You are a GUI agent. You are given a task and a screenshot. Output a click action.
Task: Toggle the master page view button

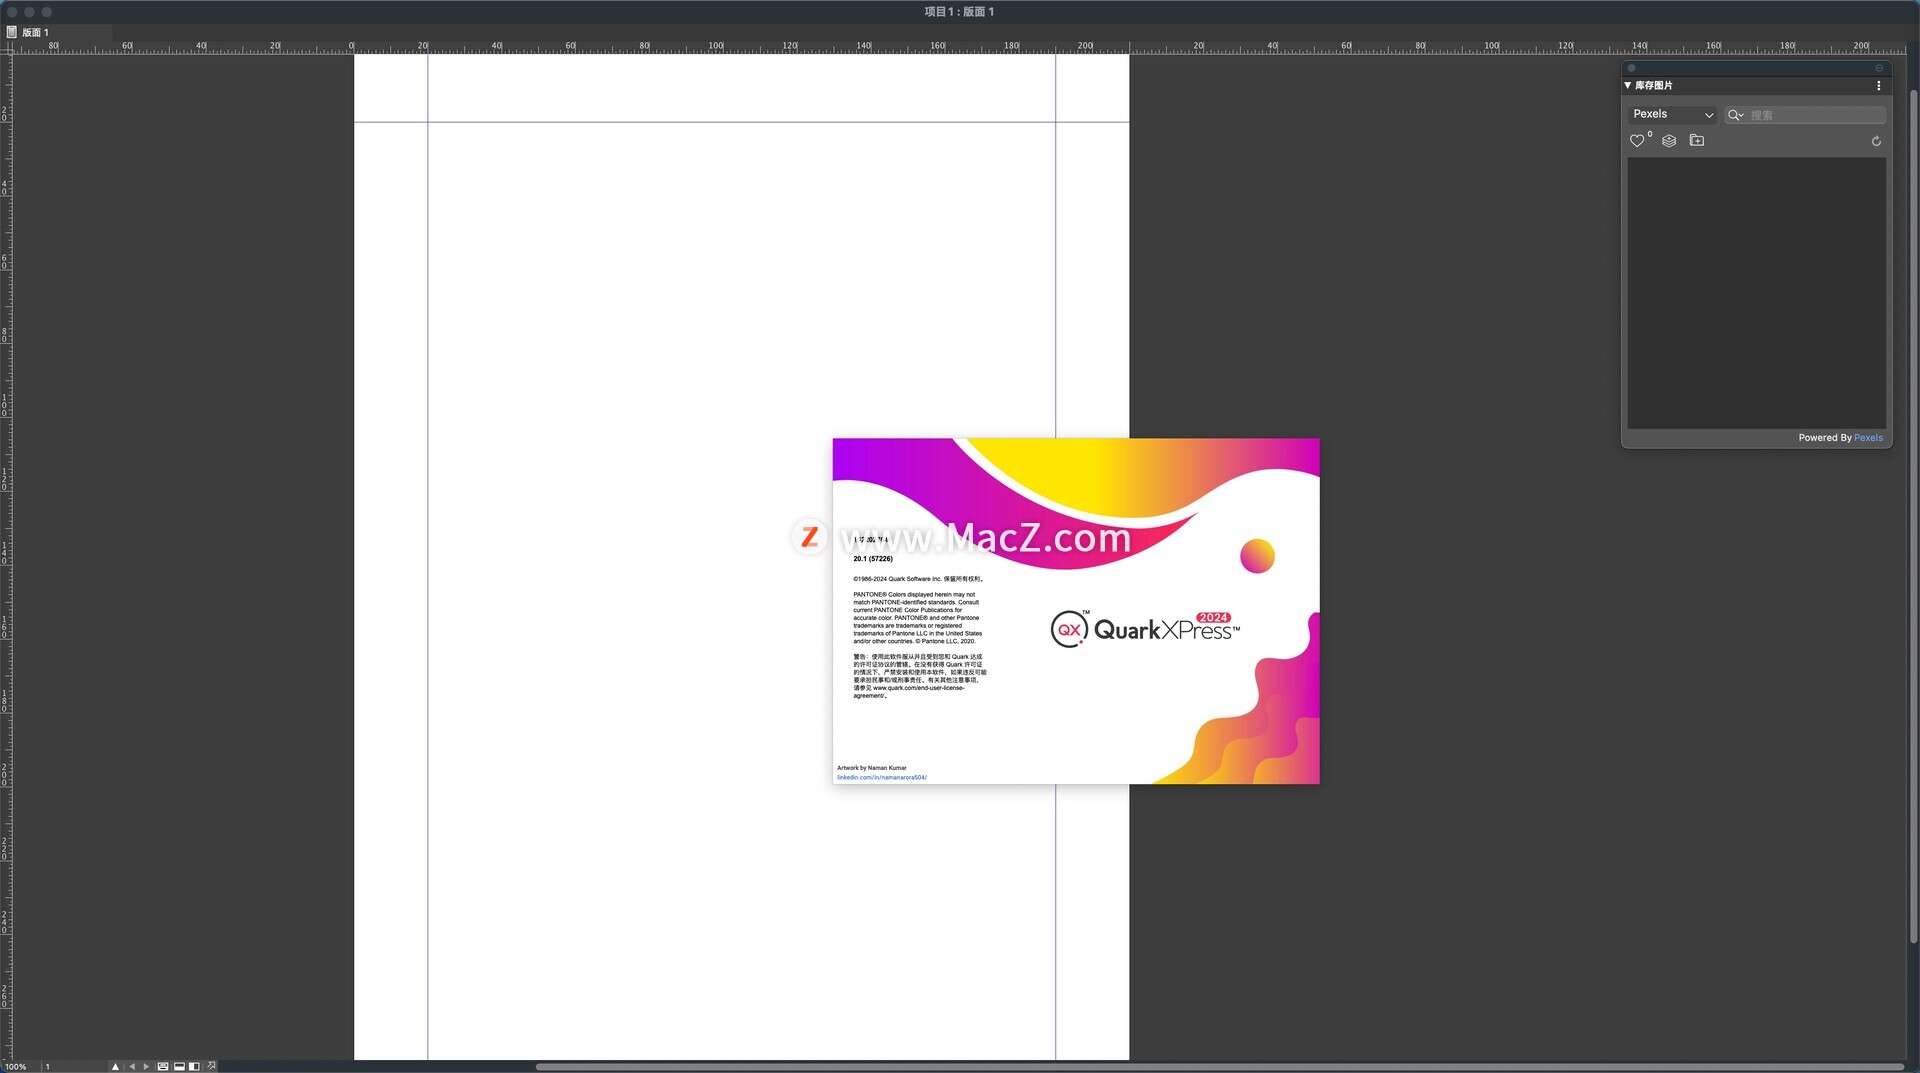coord(163,1066)
